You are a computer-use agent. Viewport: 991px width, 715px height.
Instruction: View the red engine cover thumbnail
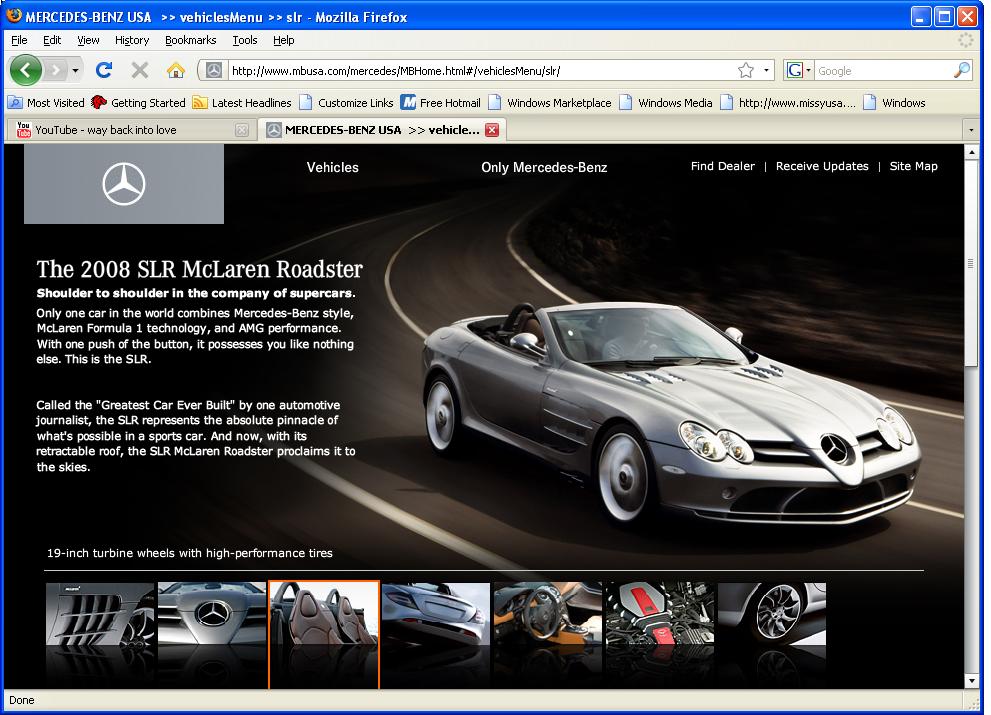659,613
